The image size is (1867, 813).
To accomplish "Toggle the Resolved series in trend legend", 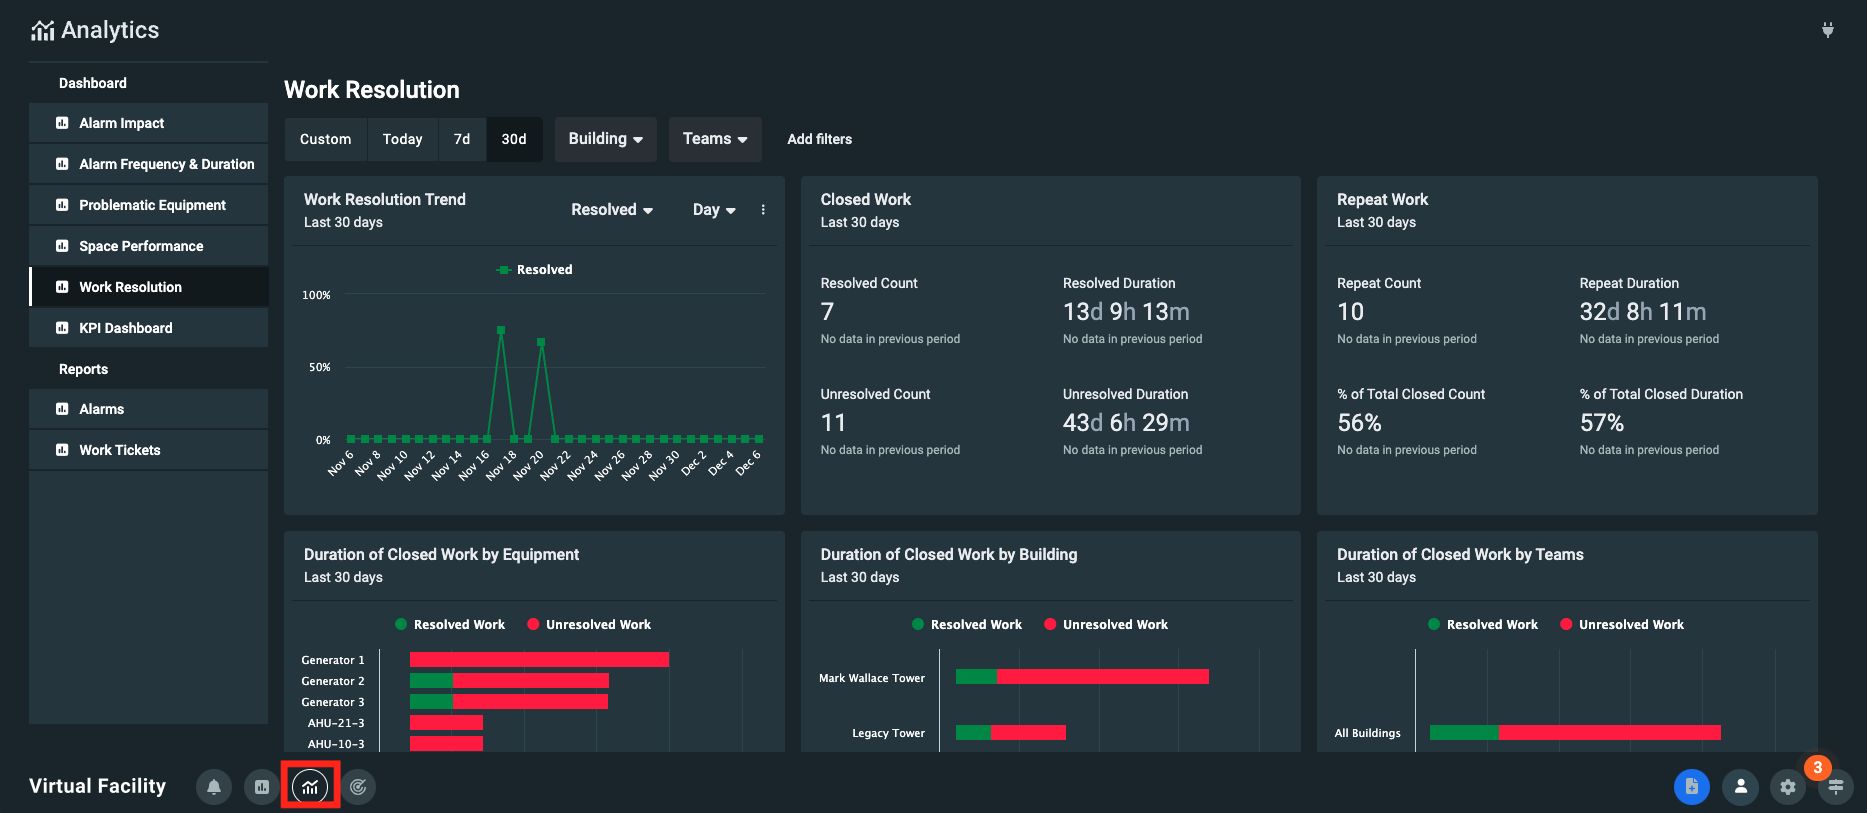I will tap(535, 270).
